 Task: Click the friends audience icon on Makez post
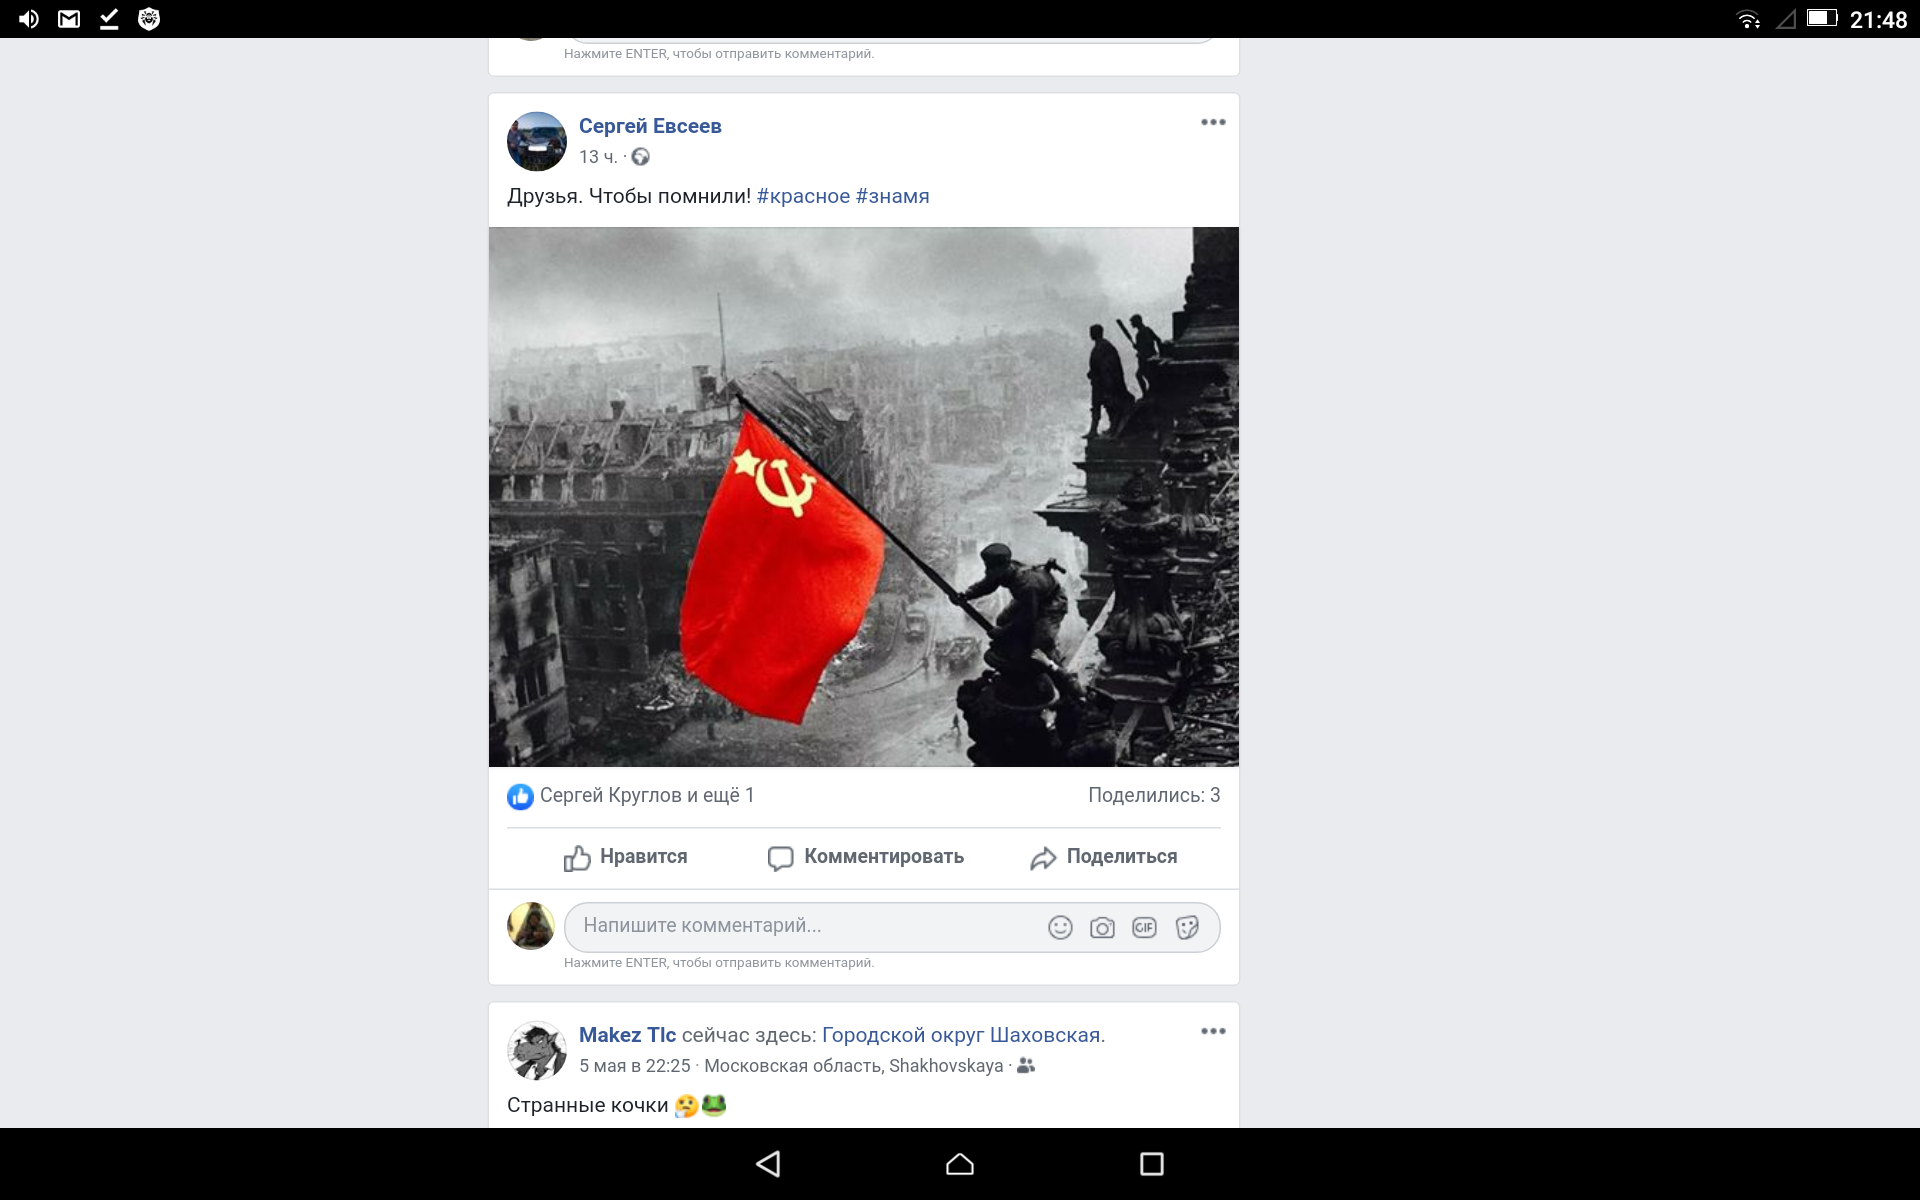click(1026, 1066)
